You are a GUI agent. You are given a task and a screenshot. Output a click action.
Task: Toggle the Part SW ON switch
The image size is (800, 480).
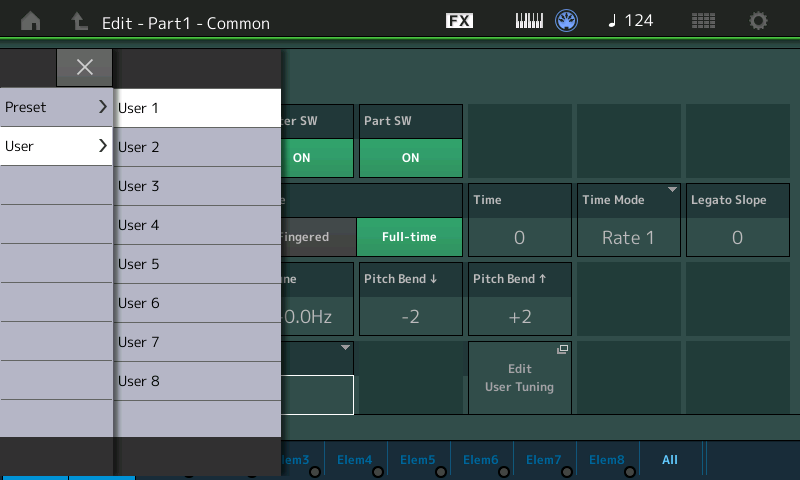click(410, 157)
